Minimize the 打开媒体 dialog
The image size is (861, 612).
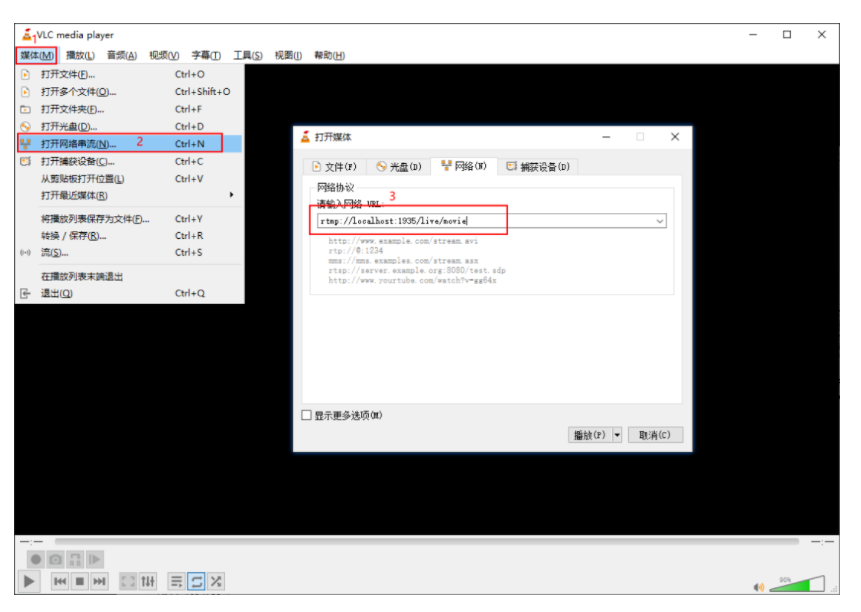coord(606,137)
